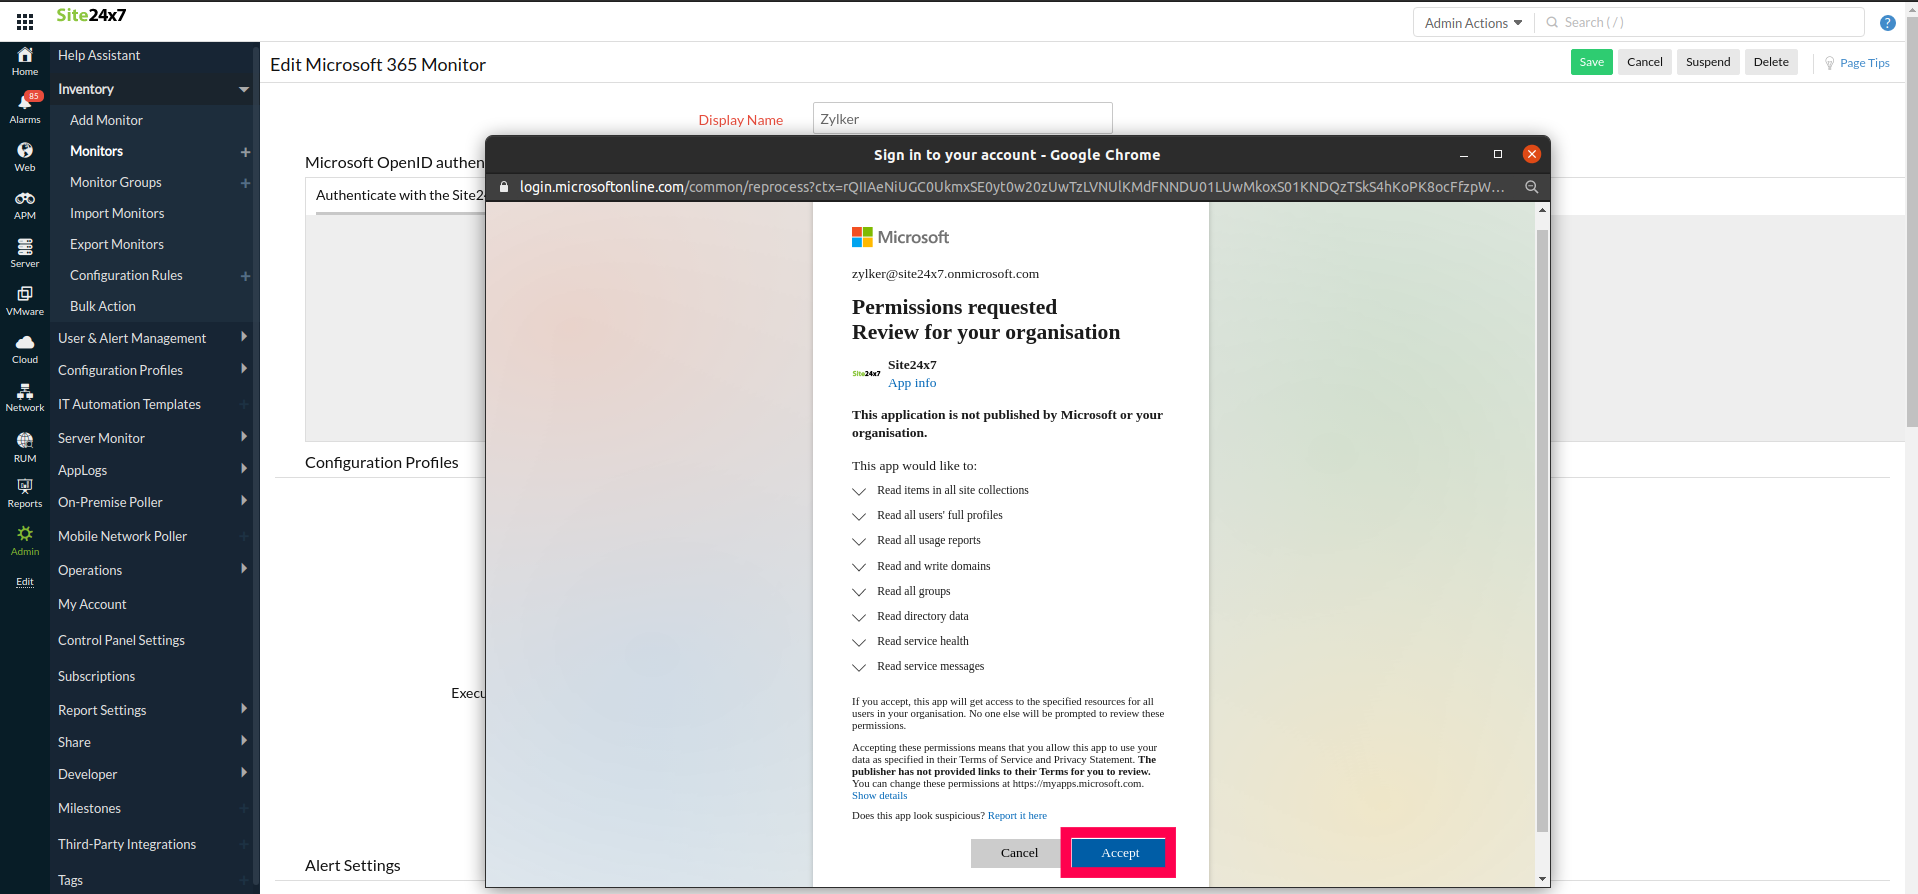Expand the Read items in all site collections permission

(859, 491)
